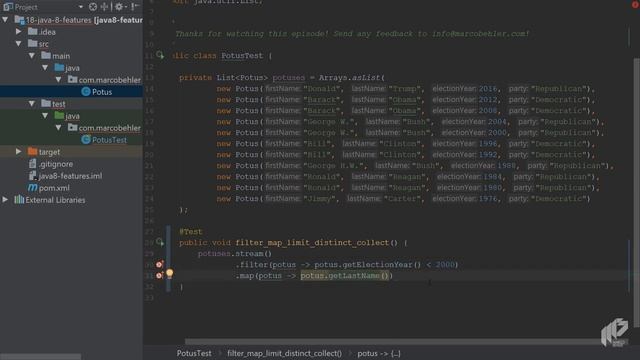Image resolution: width=640 pixels, height=360 pixels.
Task: Collapse the test folder
Action: tap(32, 104)
